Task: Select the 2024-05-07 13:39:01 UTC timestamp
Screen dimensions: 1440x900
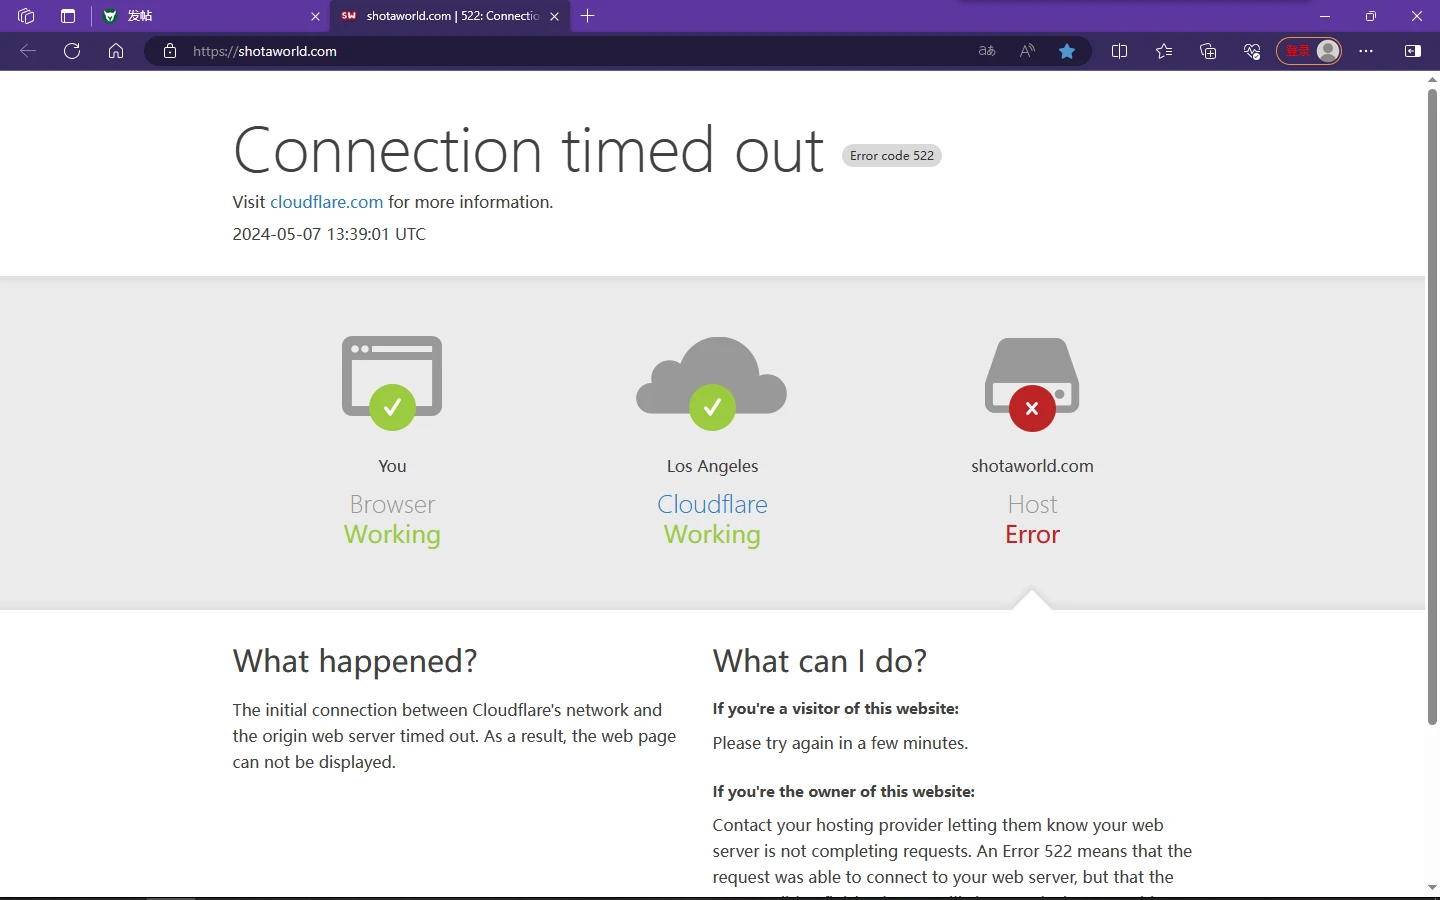Action: click(x=329, y=234)
